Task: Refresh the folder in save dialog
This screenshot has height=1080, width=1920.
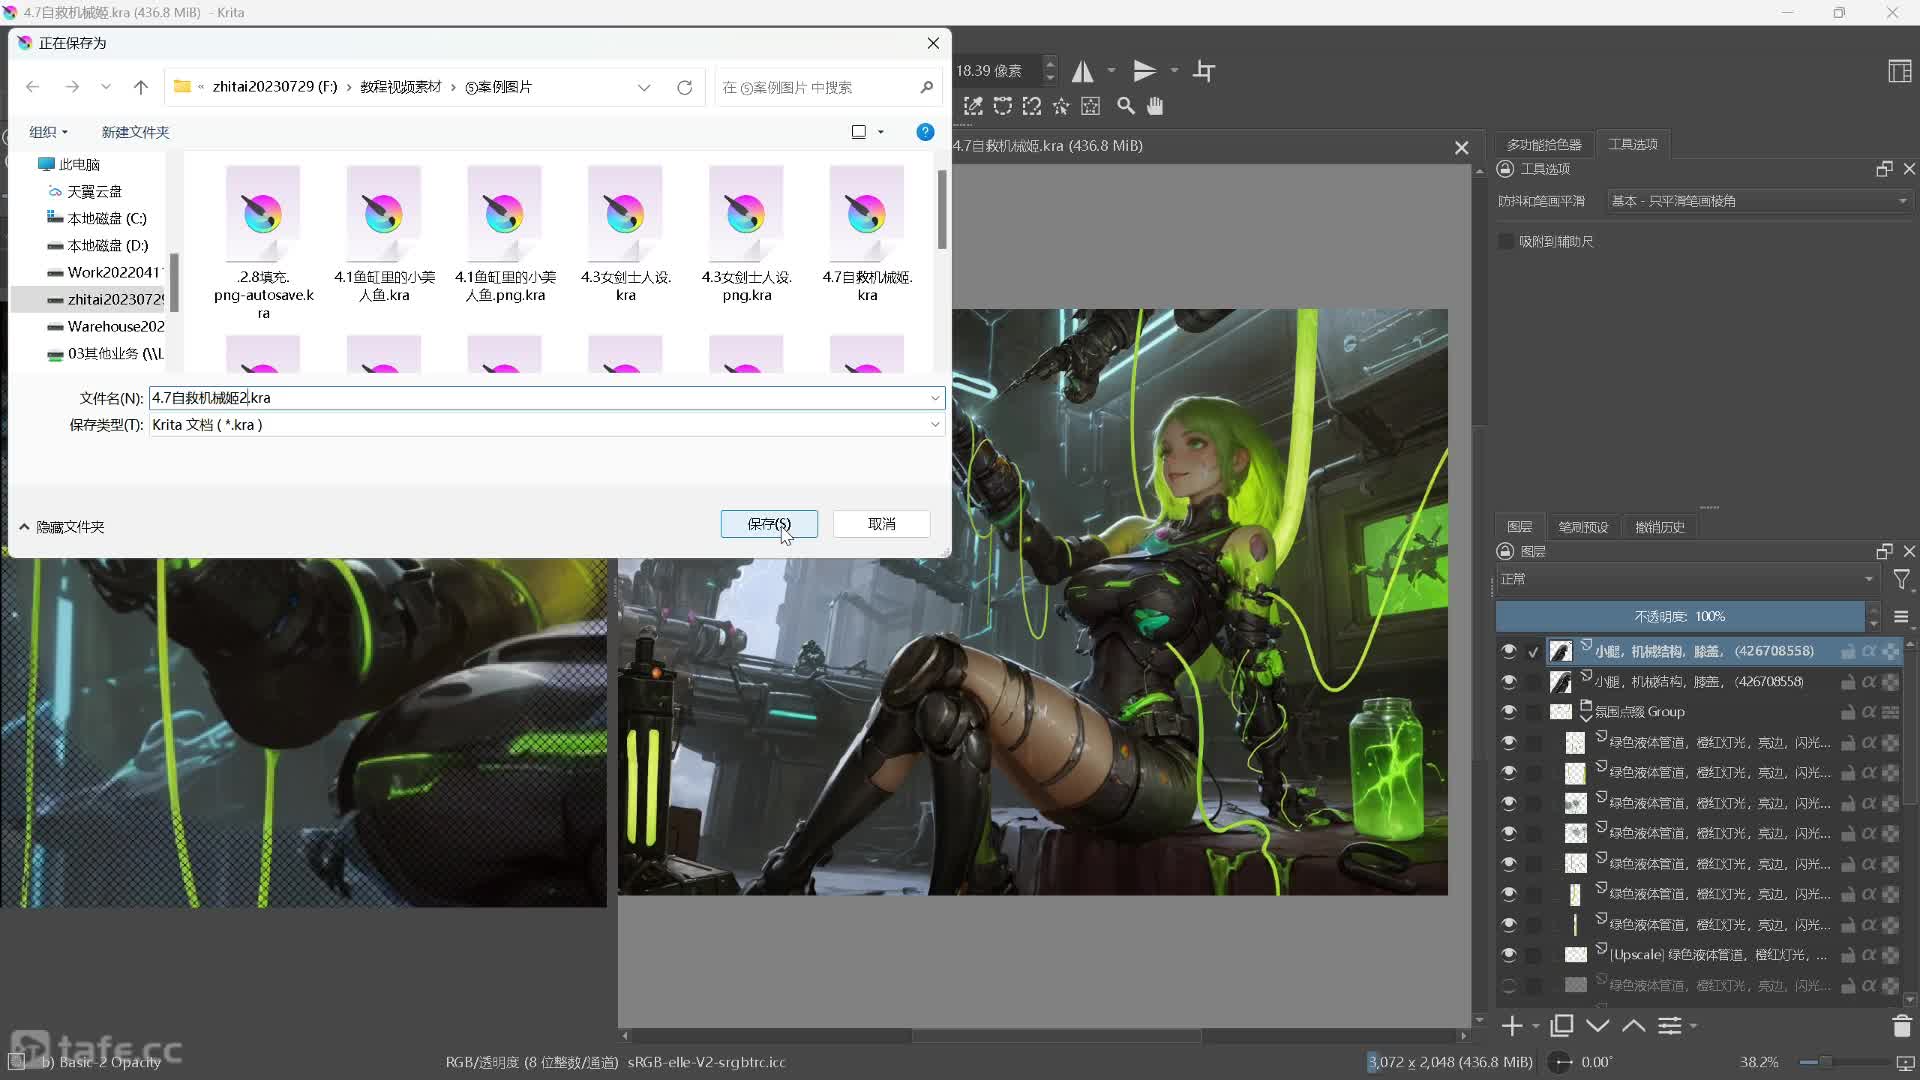Action: pyautogui.click(x=685, y=88)
